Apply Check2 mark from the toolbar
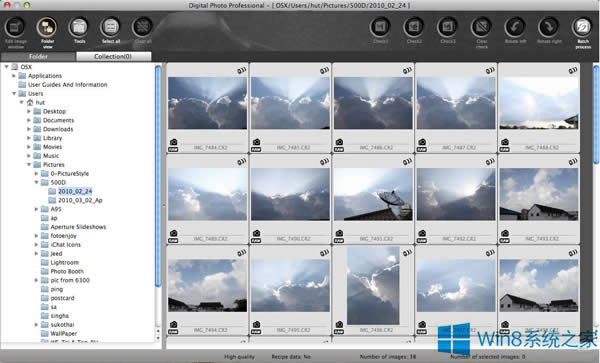The height and width of the screenshot is (363, 600). click(x=414, y=28)
